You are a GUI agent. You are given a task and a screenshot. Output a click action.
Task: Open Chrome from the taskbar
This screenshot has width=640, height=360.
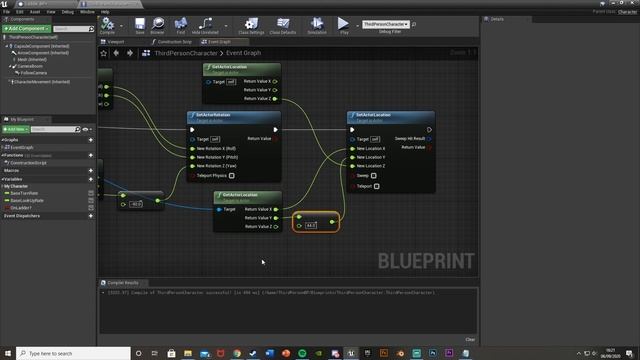237,353
